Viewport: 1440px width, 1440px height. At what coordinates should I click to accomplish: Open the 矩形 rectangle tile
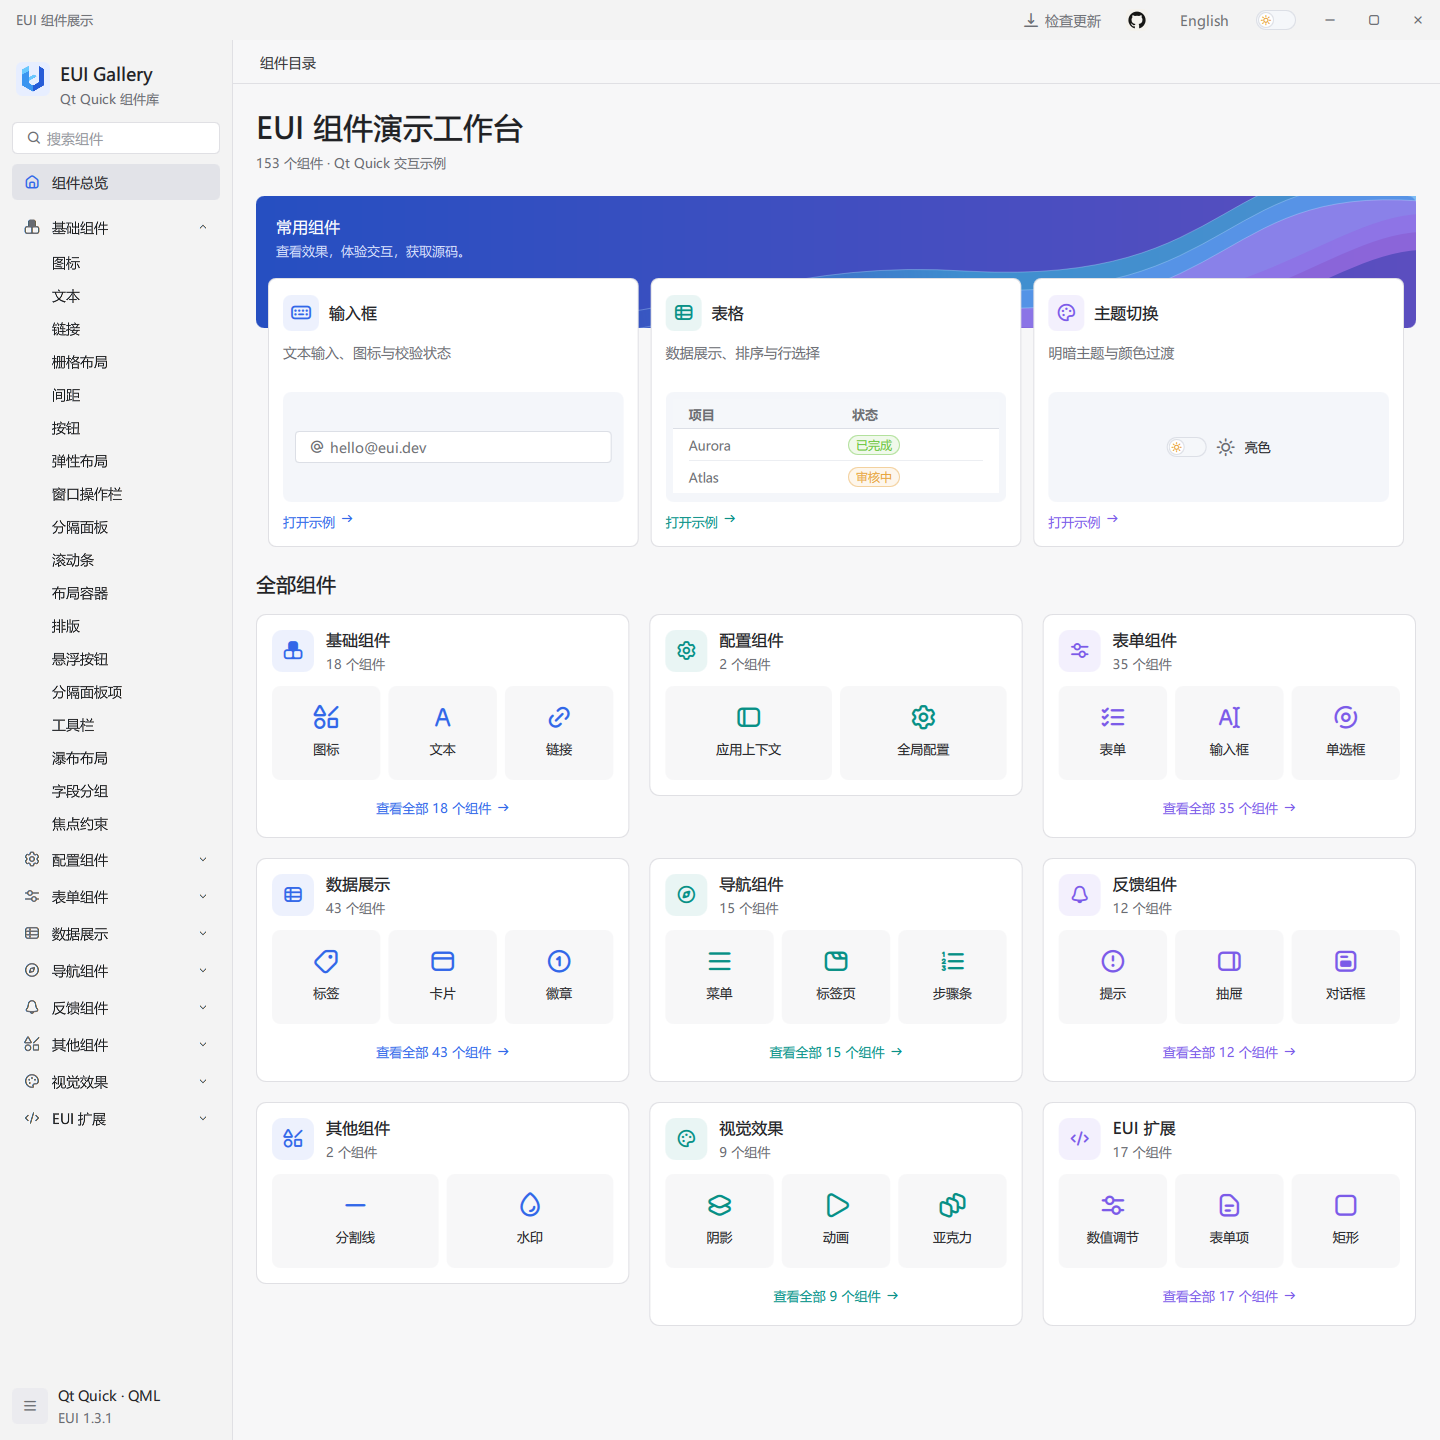coord(1345,1221)
